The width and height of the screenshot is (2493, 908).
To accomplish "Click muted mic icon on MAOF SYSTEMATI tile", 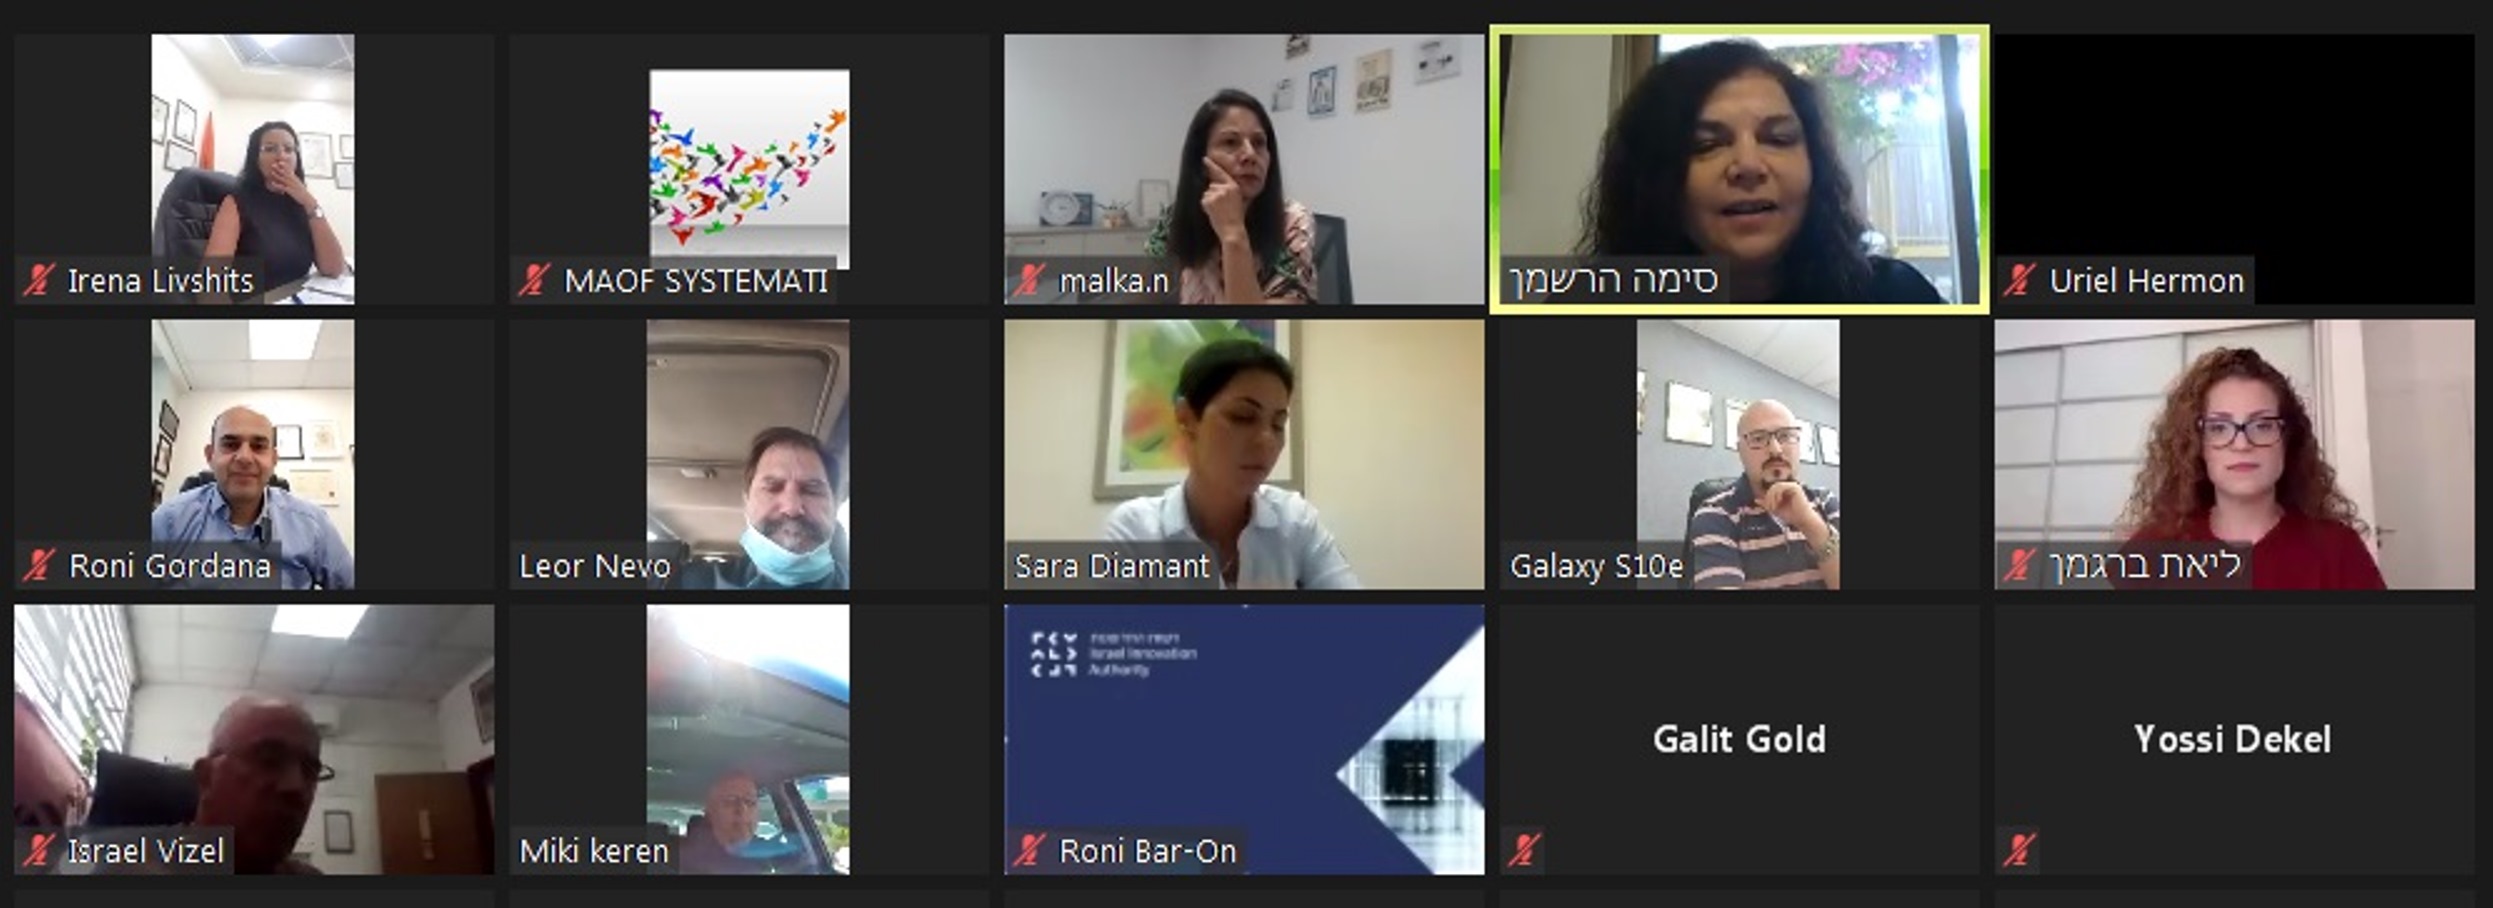I will tap(535, 281).
